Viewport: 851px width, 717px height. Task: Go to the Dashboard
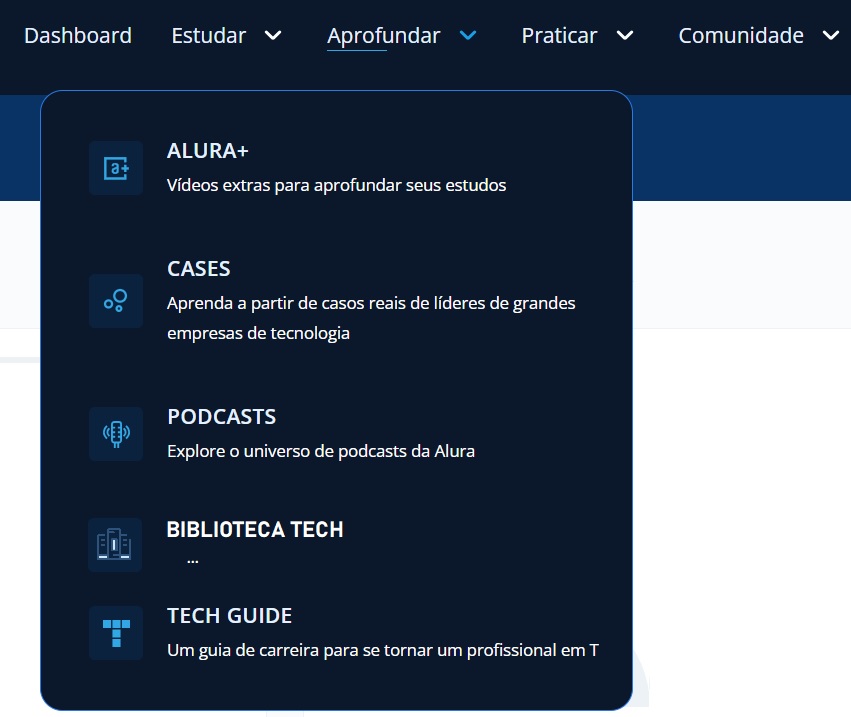pos(78,35)
